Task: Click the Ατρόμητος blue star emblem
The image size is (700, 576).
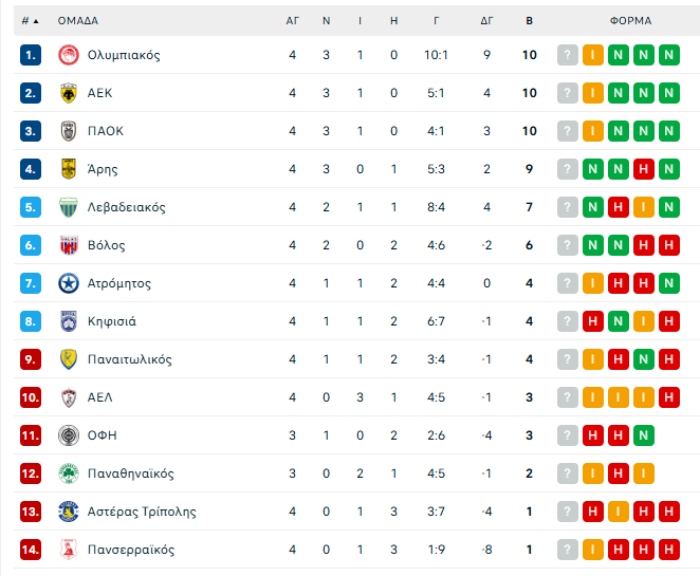Action: point(69,284)
